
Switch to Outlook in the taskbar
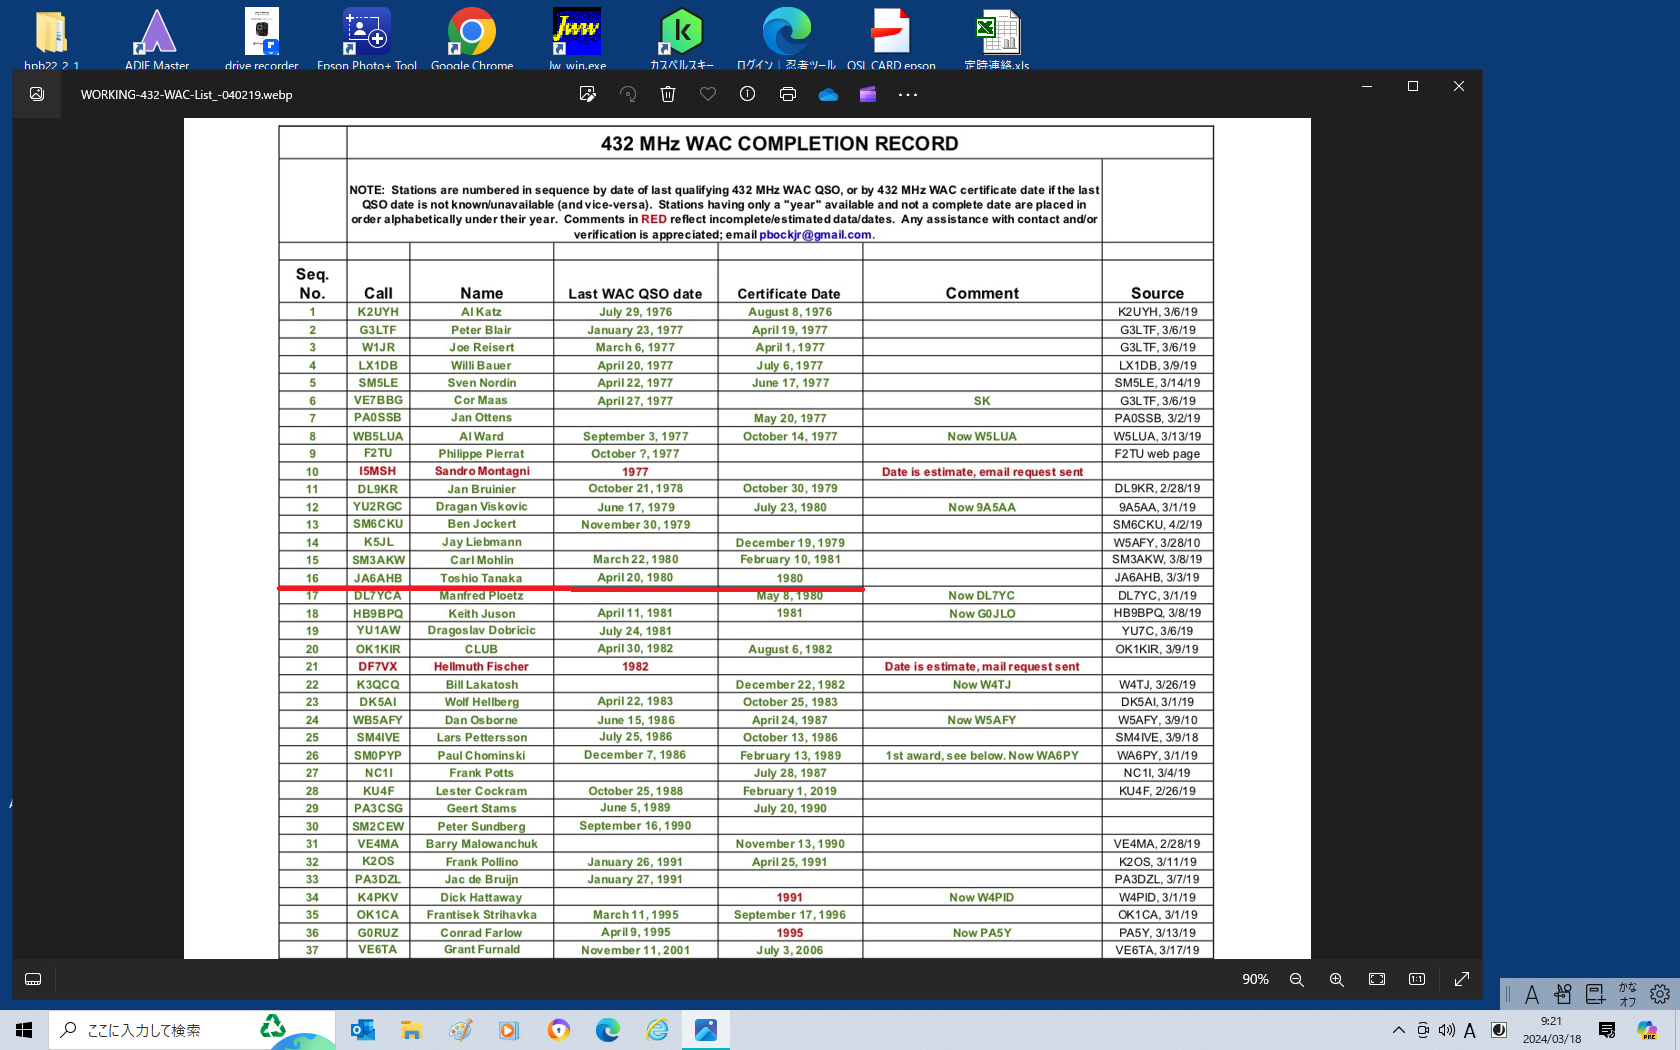(362, 1030)
